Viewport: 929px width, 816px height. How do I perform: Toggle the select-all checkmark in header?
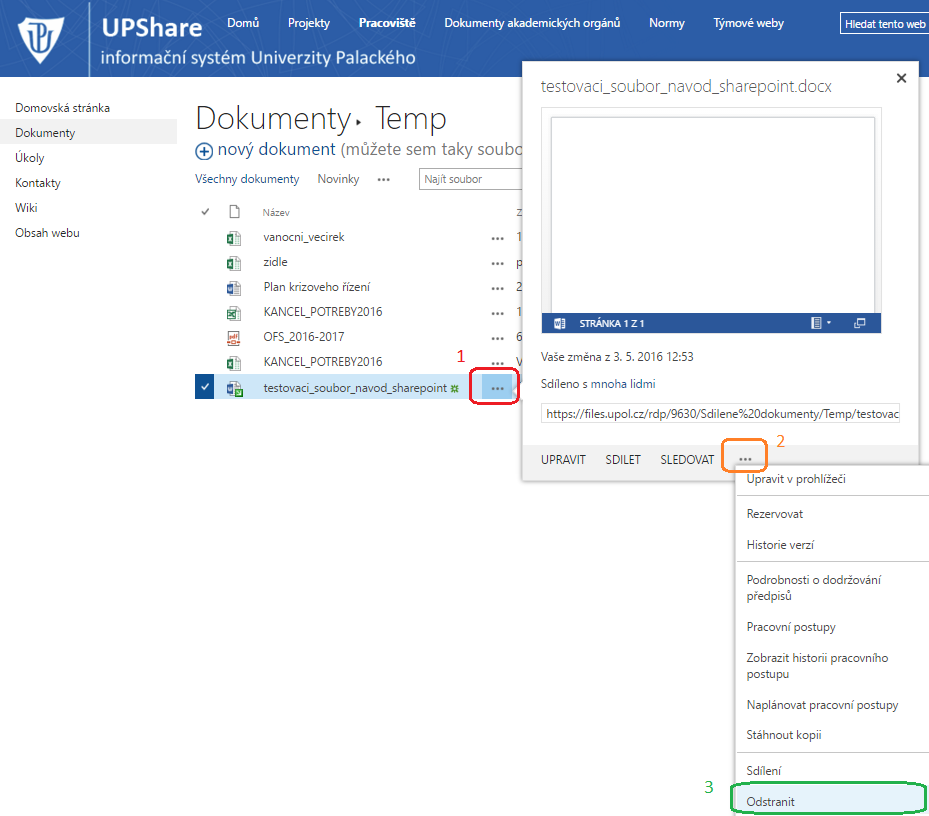[205, 212]
